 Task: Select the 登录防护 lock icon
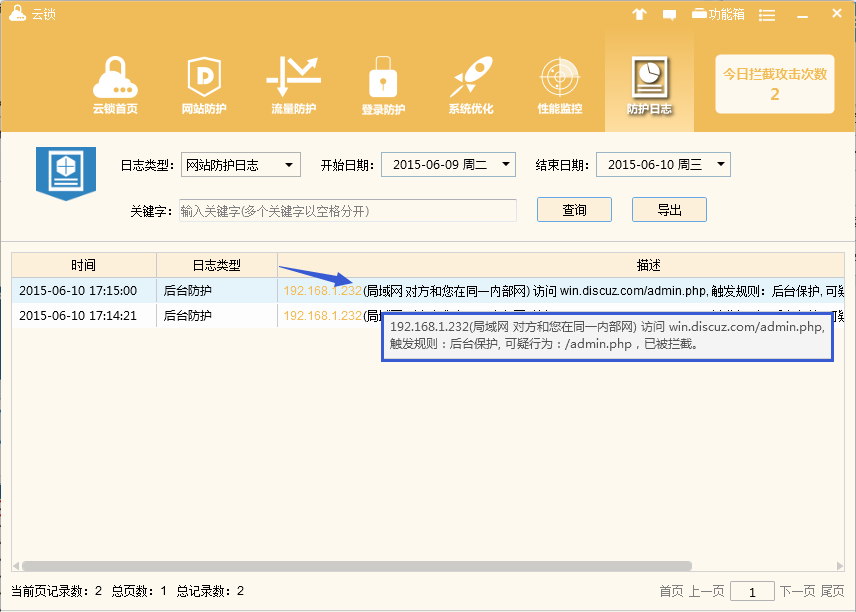tap(382, 80)
